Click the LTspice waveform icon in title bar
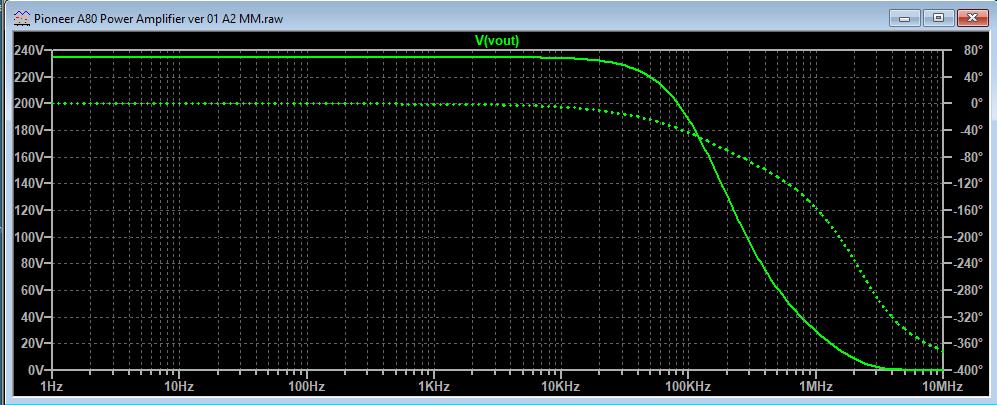This screenshot has width=997, height=405. (x=22, y=18)
